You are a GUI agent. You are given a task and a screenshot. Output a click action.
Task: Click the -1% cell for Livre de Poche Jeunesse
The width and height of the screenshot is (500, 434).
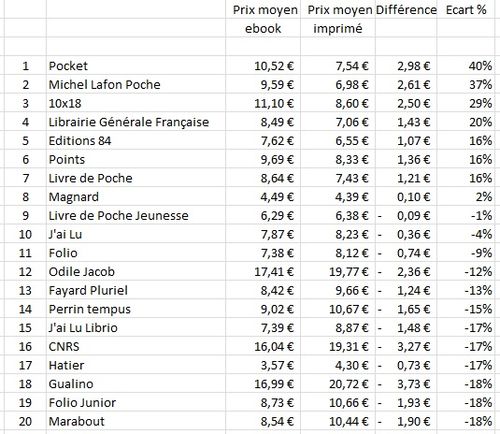click(x=466, y=216)
